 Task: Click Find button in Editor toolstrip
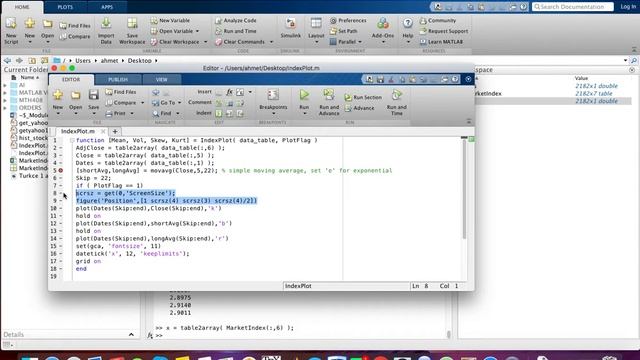click(x=162, y=113)
